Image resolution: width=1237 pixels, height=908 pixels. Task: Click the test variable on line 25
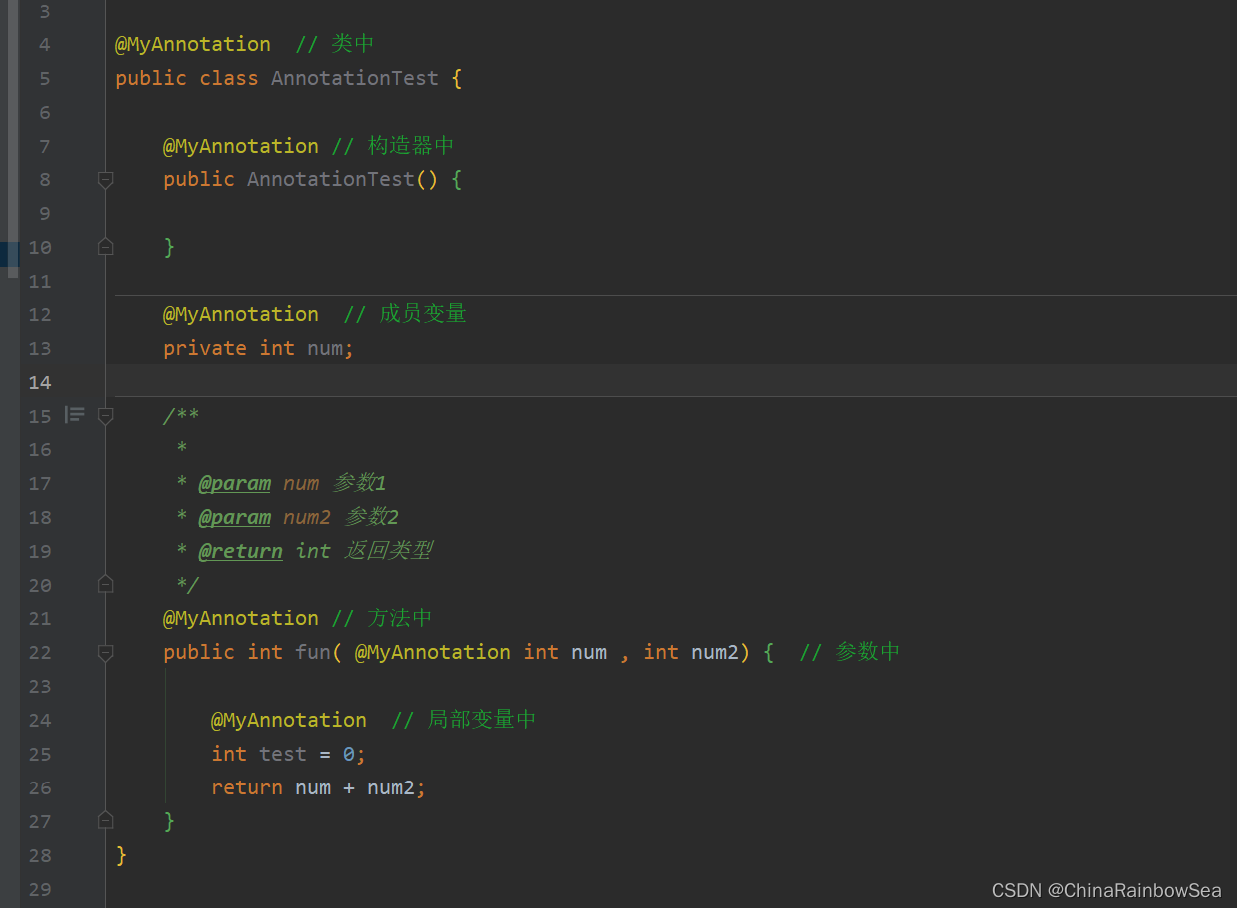(x=283, y=754)
